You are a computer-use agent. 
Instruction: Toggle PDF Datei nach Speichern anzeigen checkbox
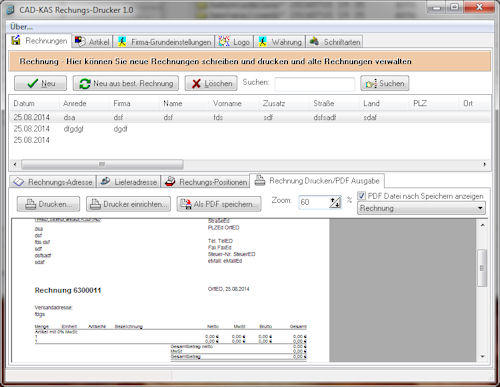361,196
